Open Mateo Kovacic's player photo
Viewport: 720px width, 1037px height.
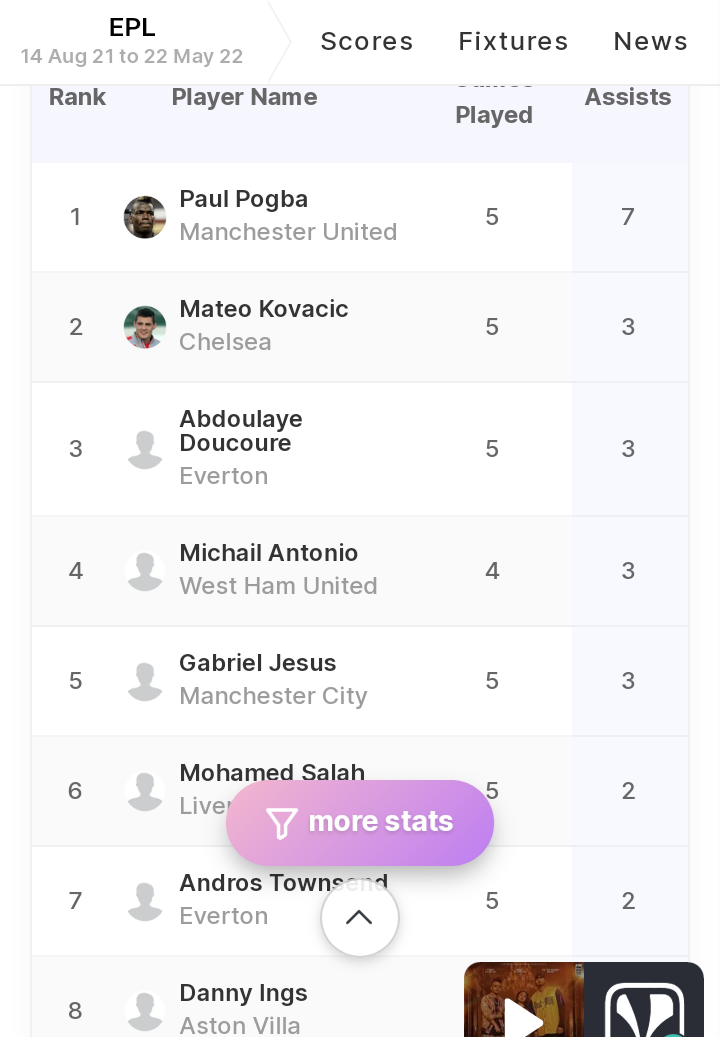pos(144,327)
